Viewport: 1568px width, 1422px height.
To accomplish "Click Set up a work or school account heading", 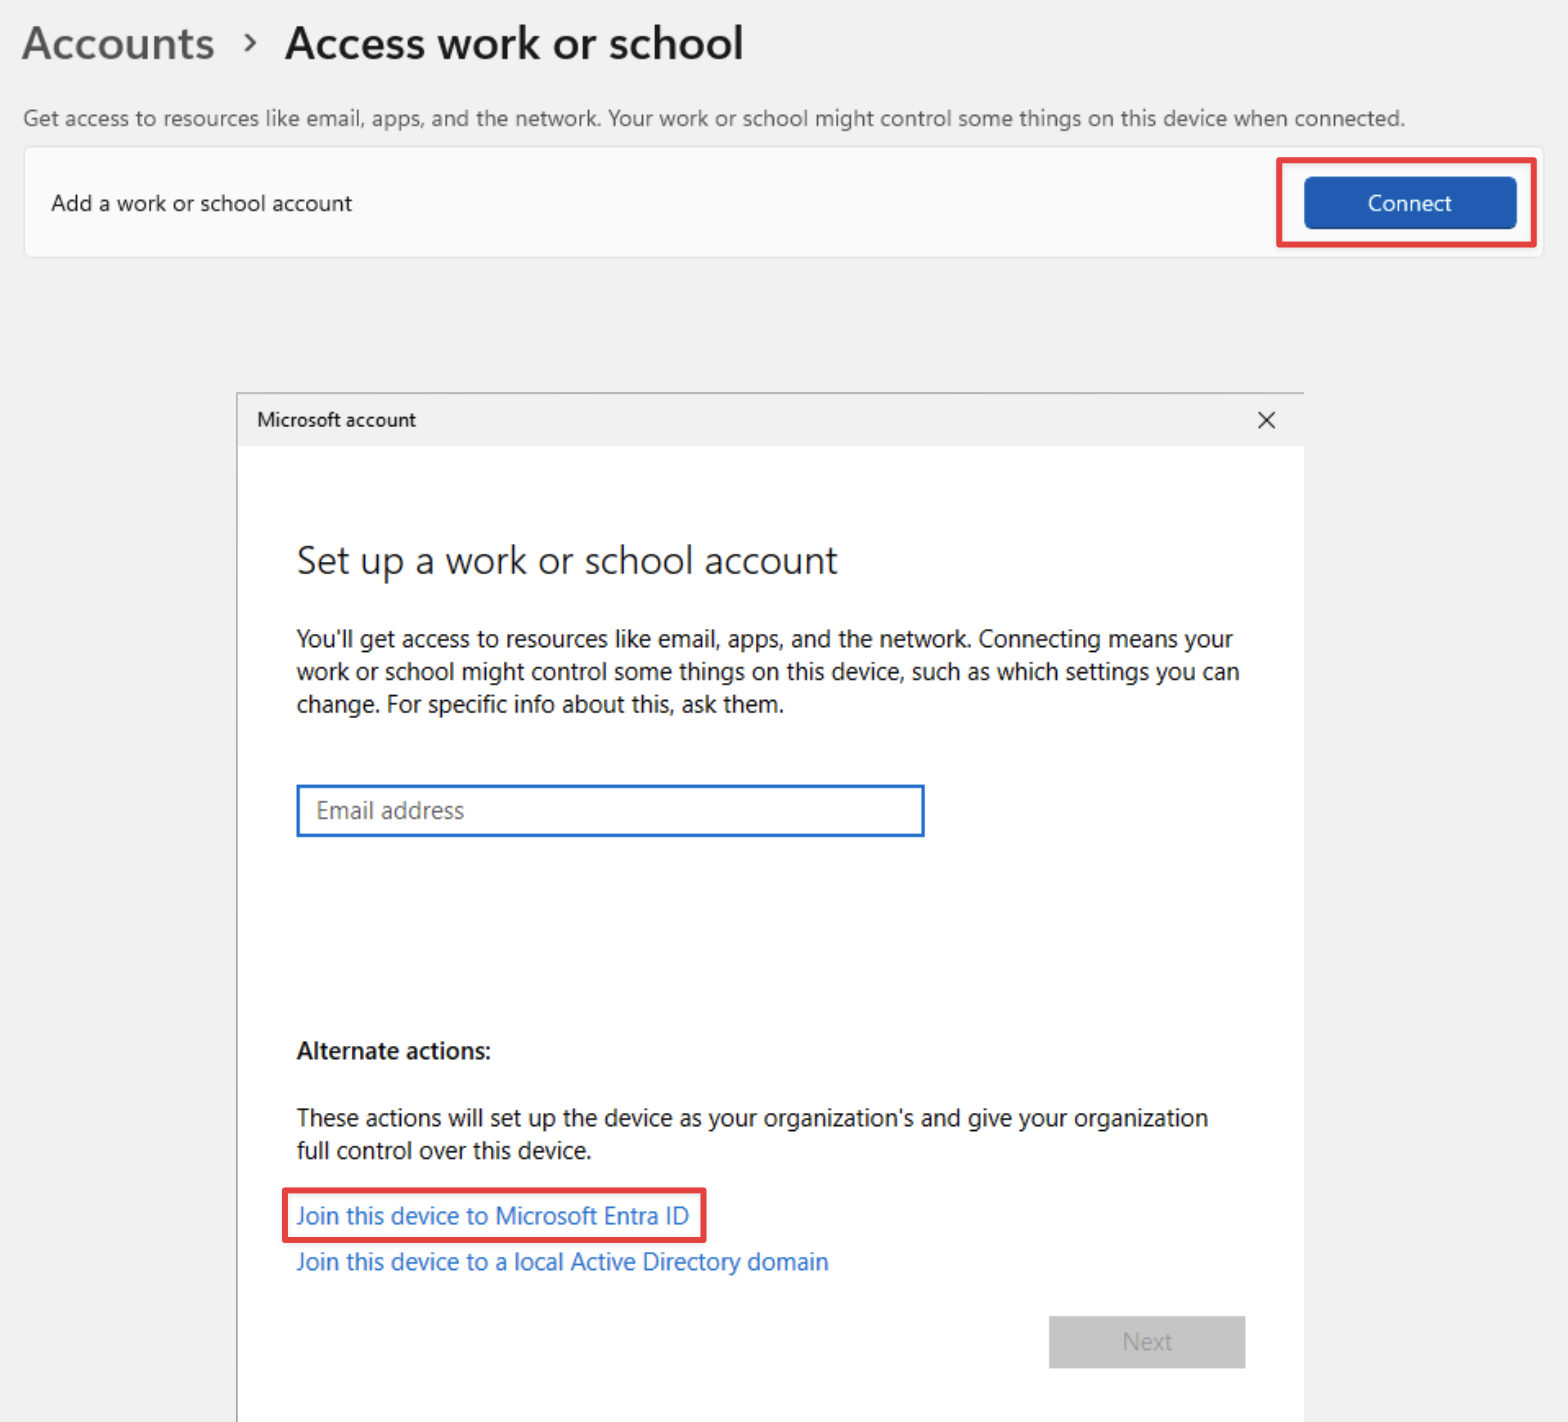I will 567,561.
